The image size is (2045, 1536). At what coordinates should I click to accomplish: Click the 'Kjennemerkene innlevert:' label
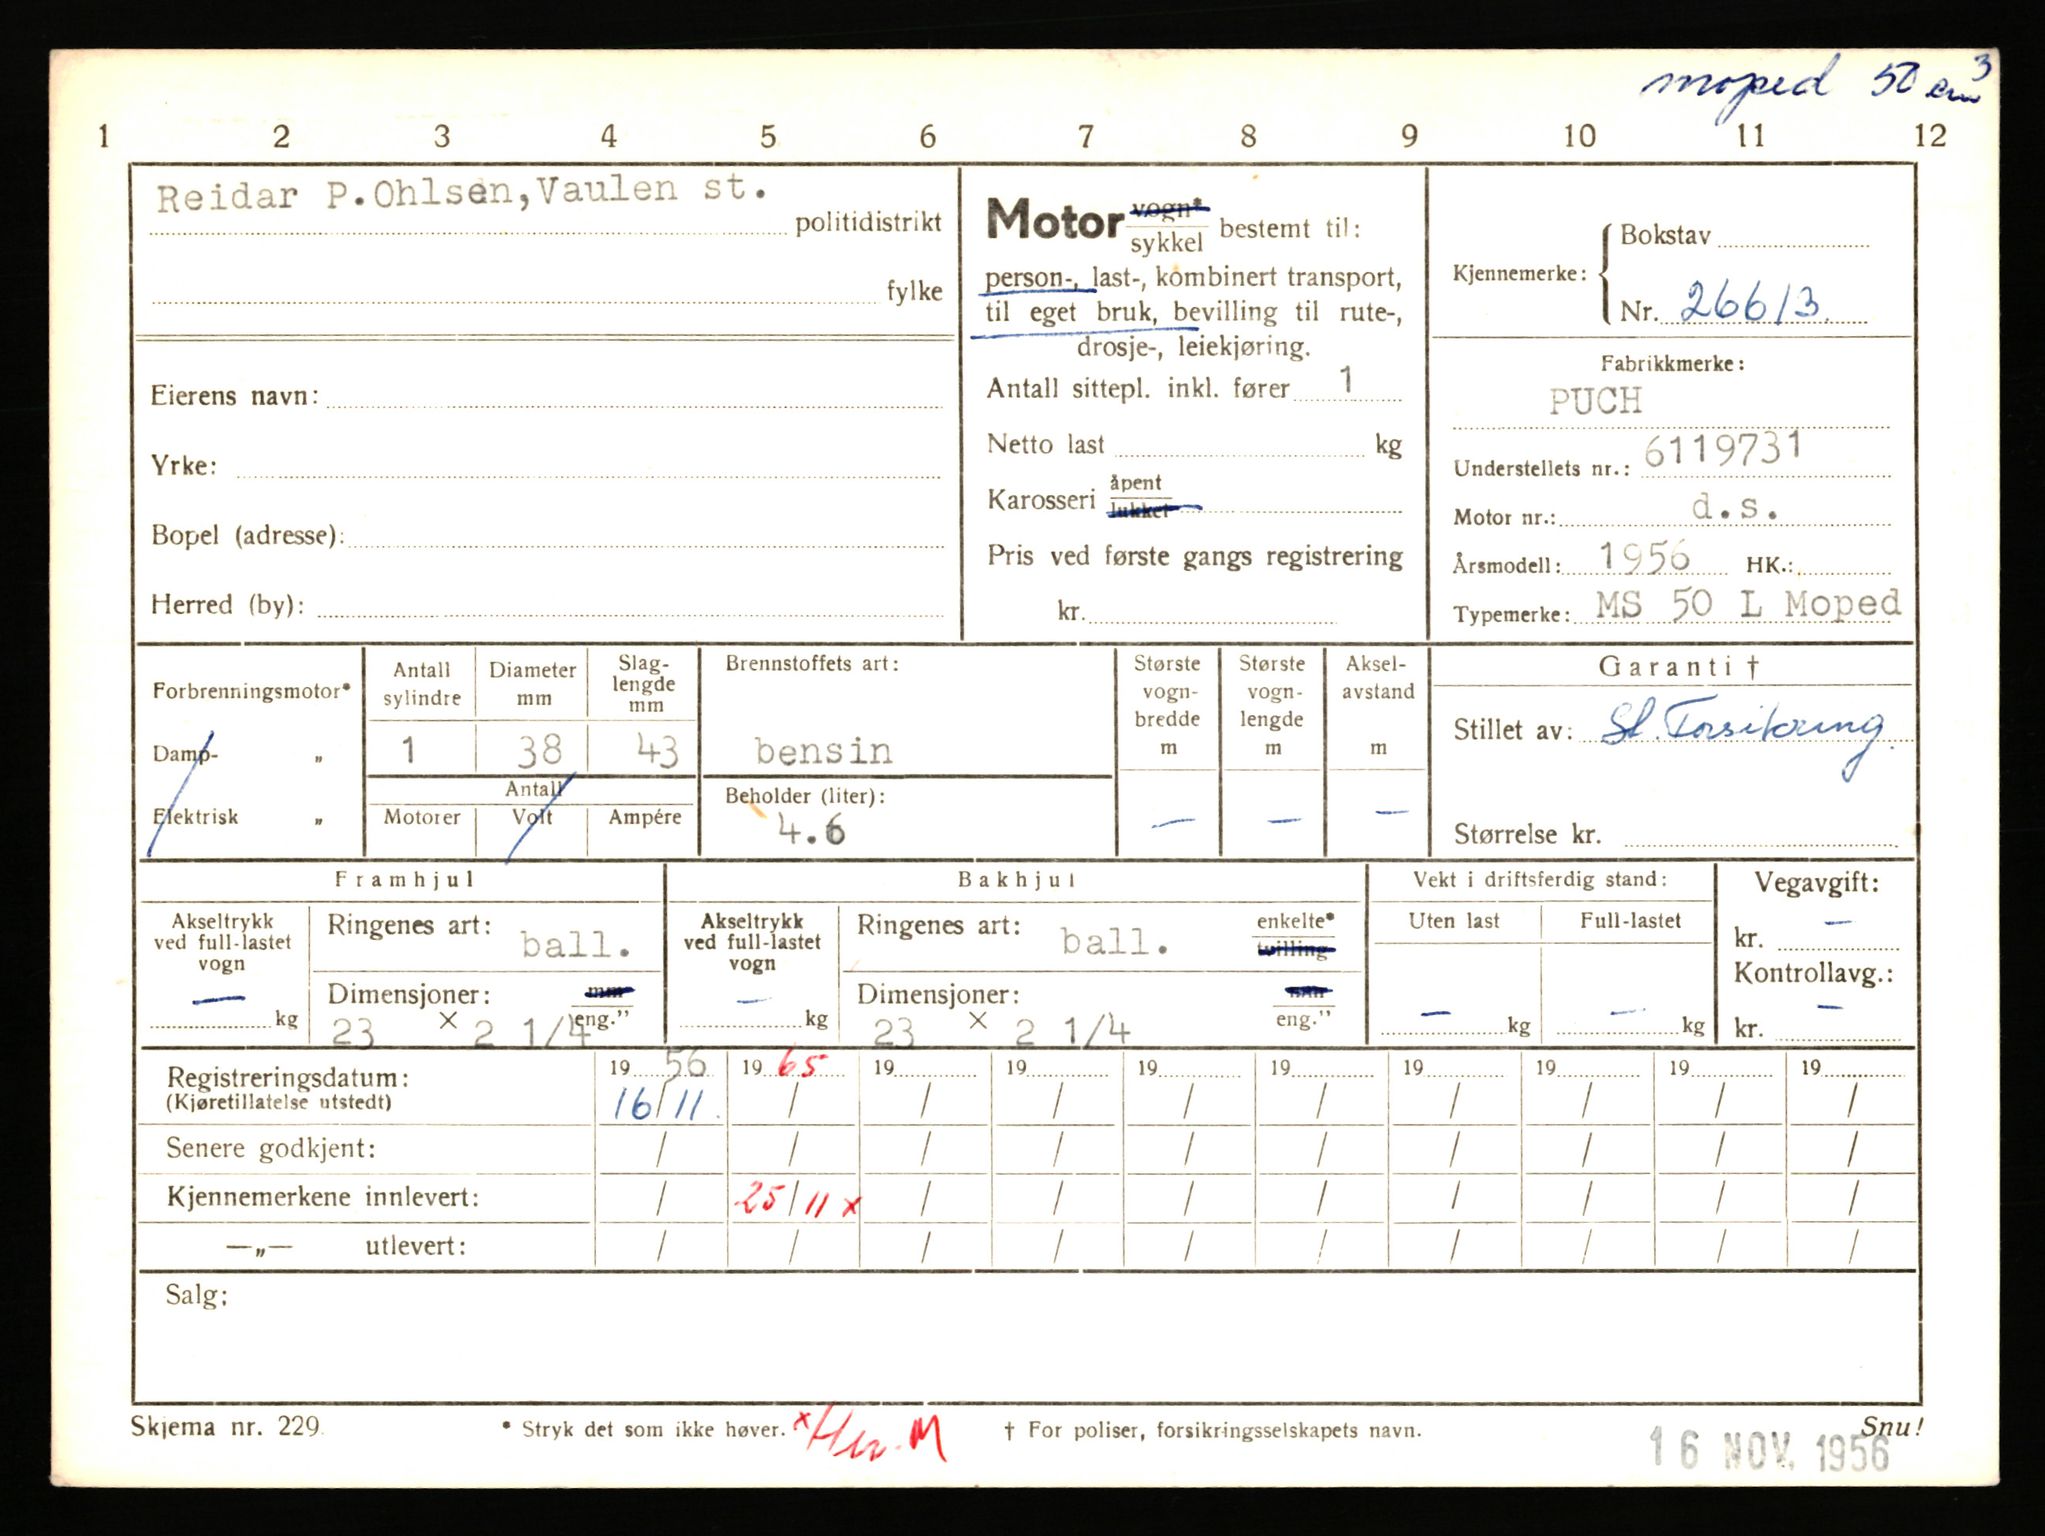[323, 1197]
